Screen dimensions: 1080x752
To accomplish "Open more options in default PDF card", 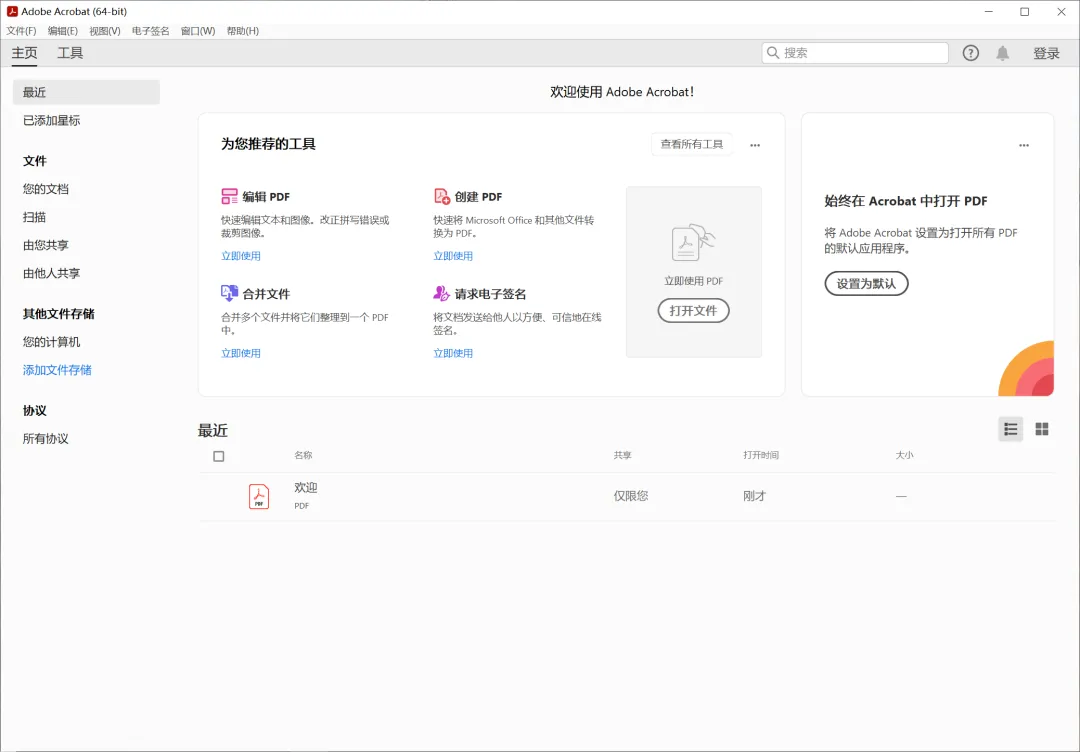I will (1024, 145).
